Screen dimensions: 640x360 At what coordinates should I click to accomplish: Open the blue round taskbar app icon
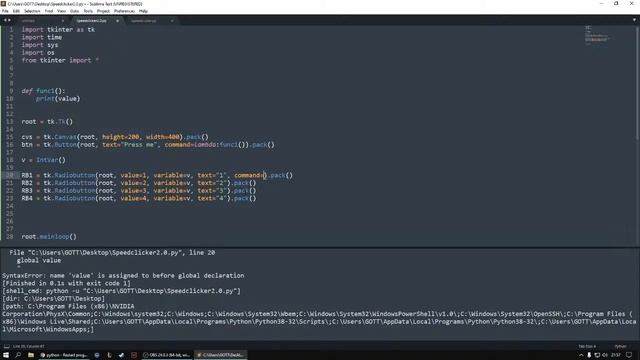click(x=97, y=355)
